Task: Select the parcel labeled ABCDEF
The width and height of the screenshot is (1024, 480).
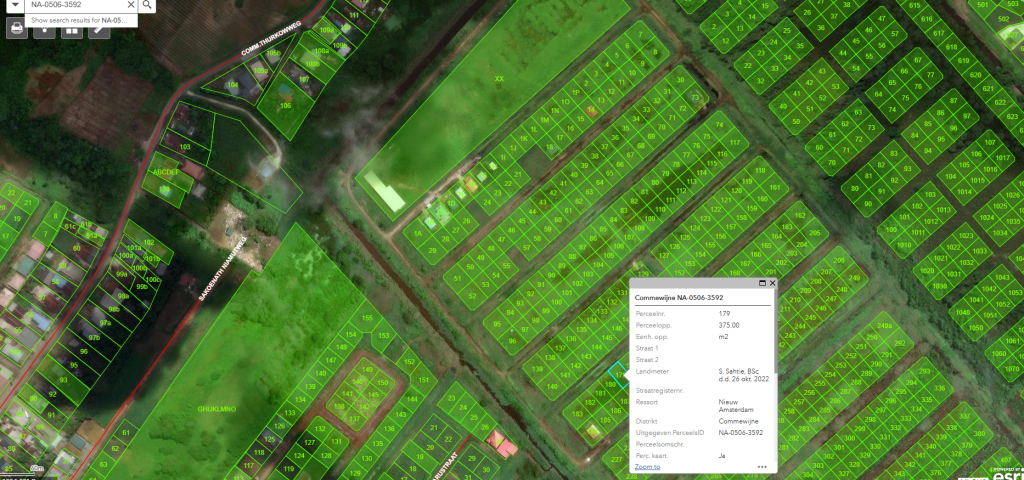Action: tap(164, 173)
